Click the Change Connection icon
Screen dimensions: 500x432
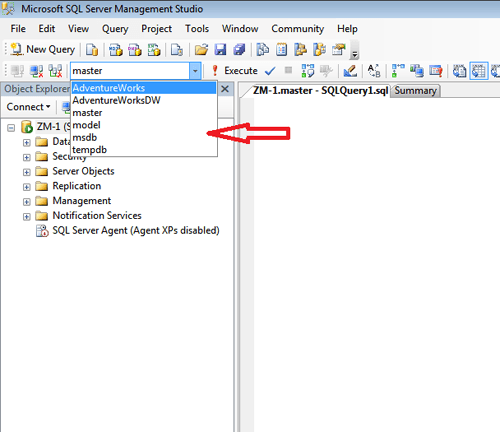point(55,71)
